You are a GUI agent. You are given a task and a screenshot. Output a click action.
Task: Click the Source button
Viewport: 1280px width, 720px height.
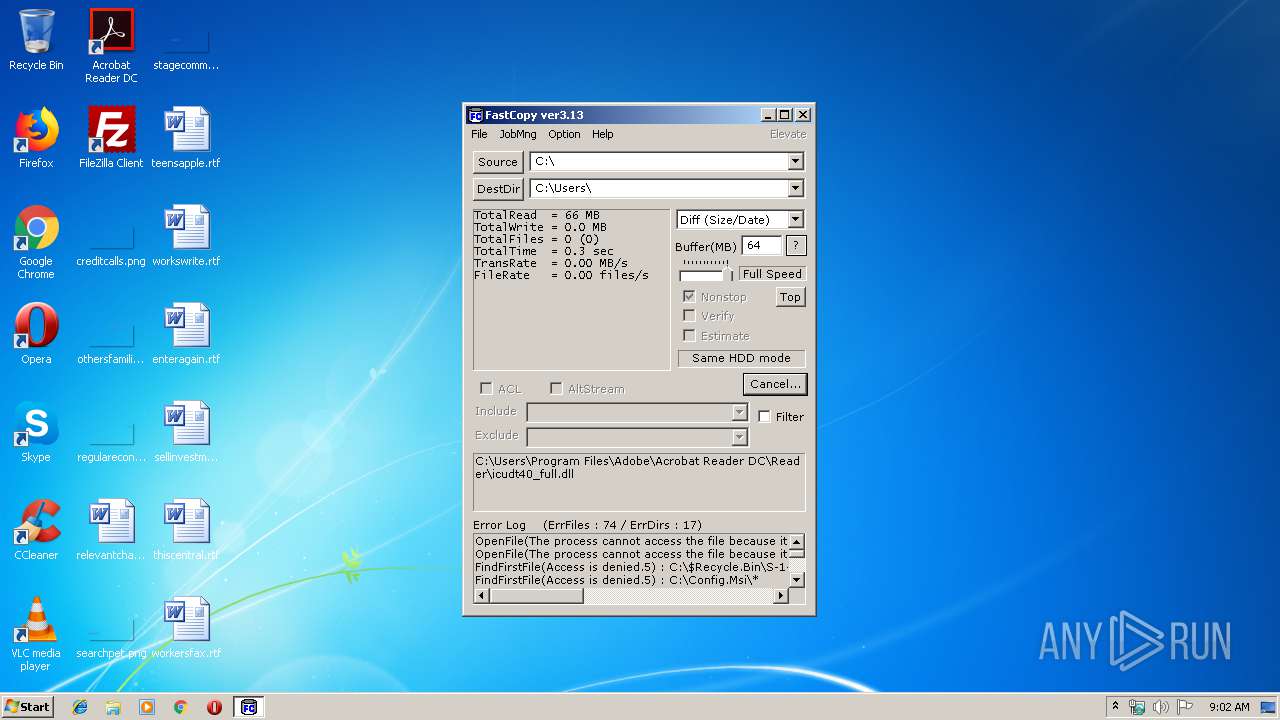point(498,162)
